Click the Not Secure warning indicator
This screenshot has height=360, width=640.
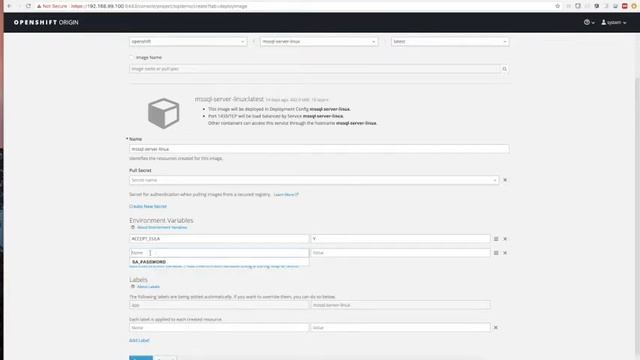(52, 6)
